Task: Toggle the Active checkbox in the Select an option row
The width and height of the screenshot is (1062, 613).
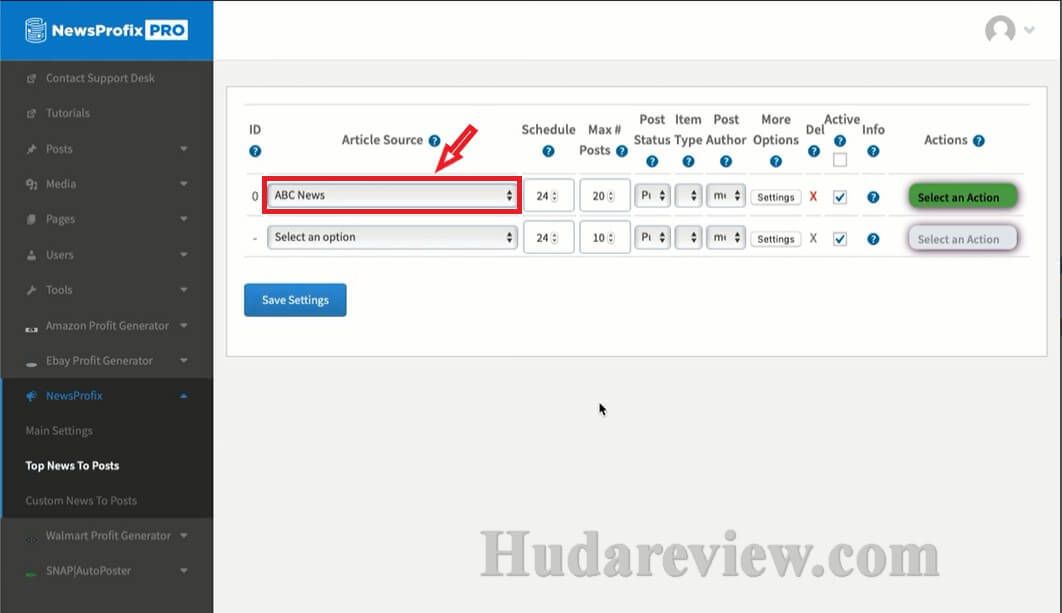Action: tap(840, 239)
